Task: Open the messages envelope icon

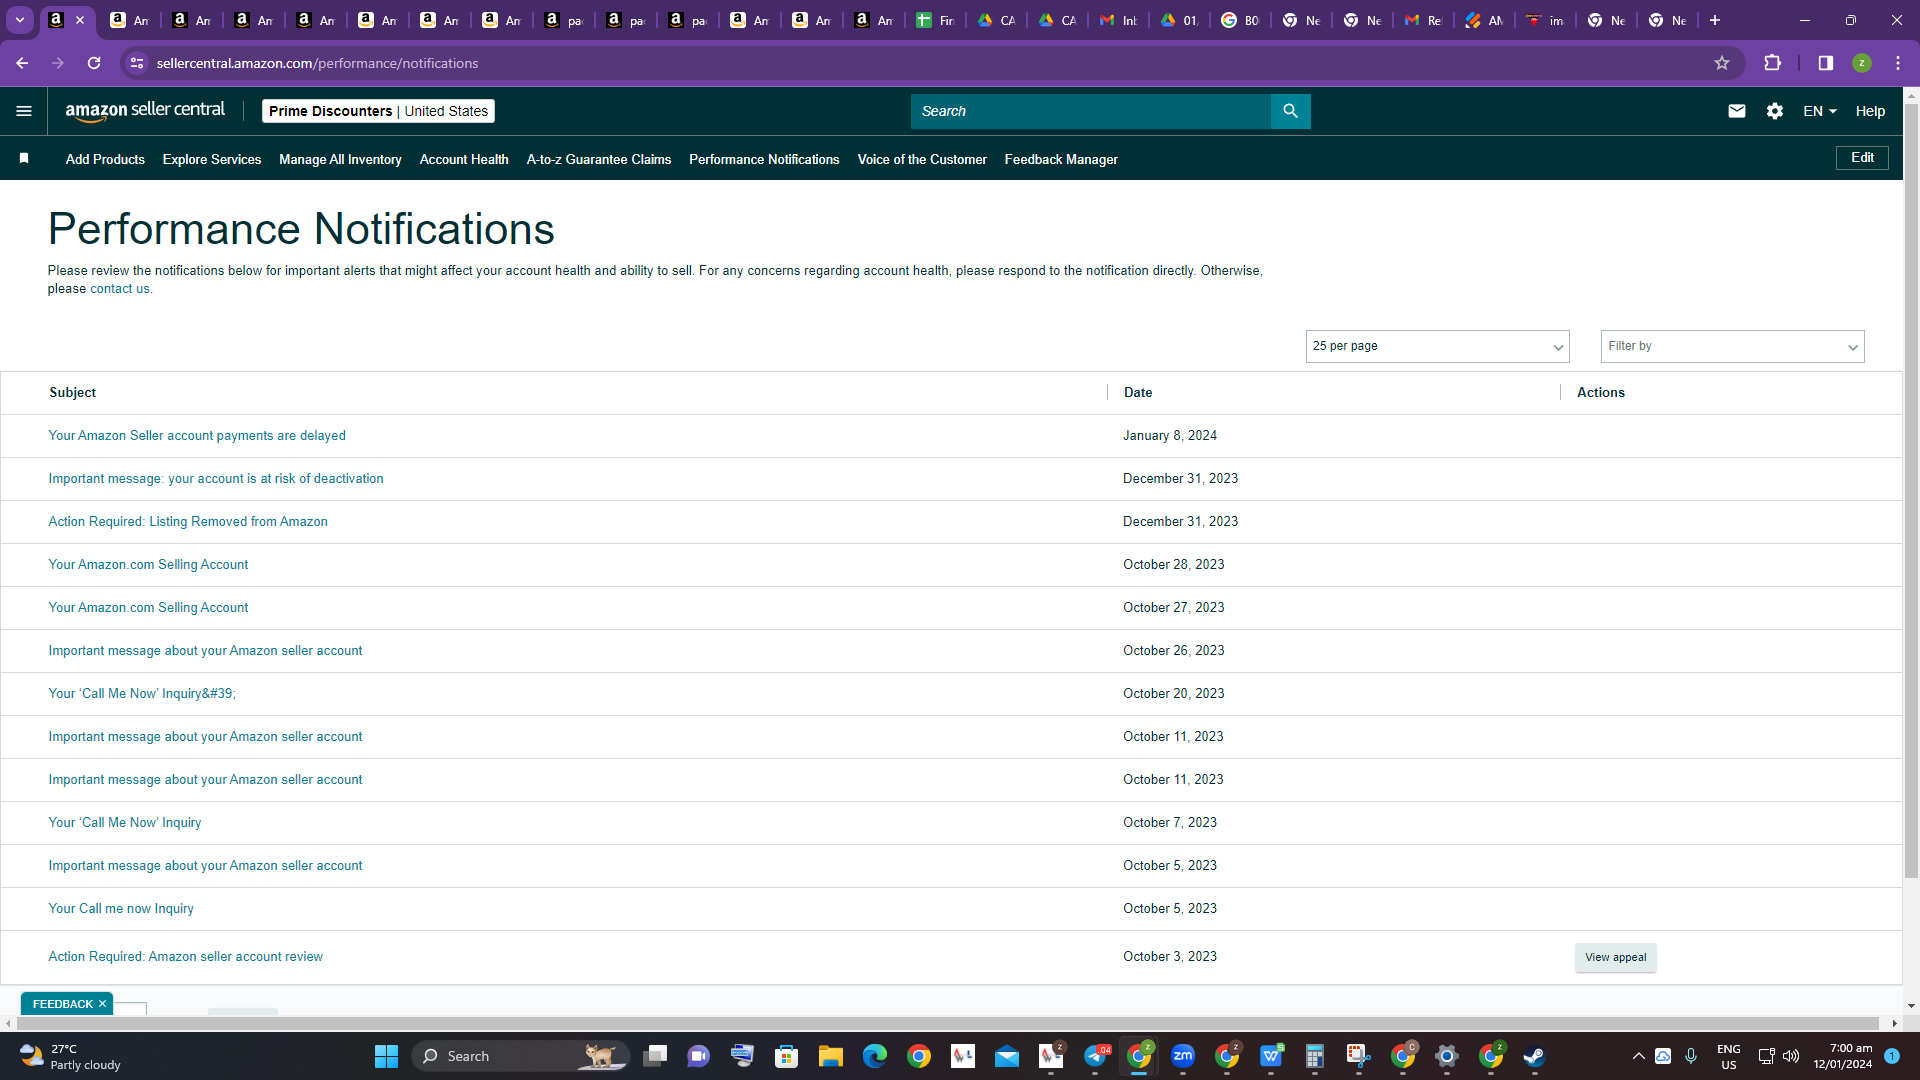Action: [x=1736, y=111]
